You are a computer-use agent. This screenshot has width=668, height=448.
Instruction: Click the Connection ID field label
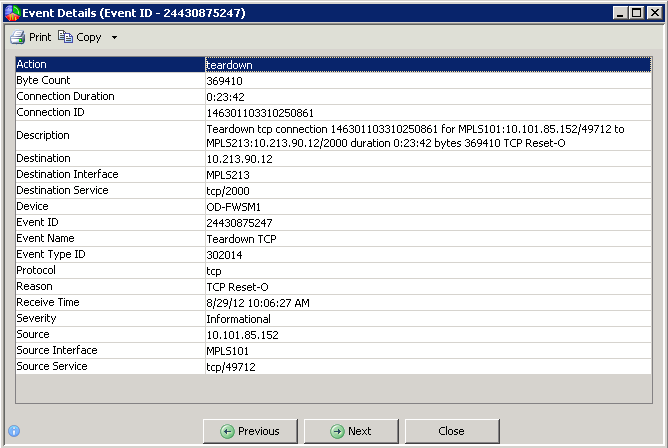[x=51, y=112]
